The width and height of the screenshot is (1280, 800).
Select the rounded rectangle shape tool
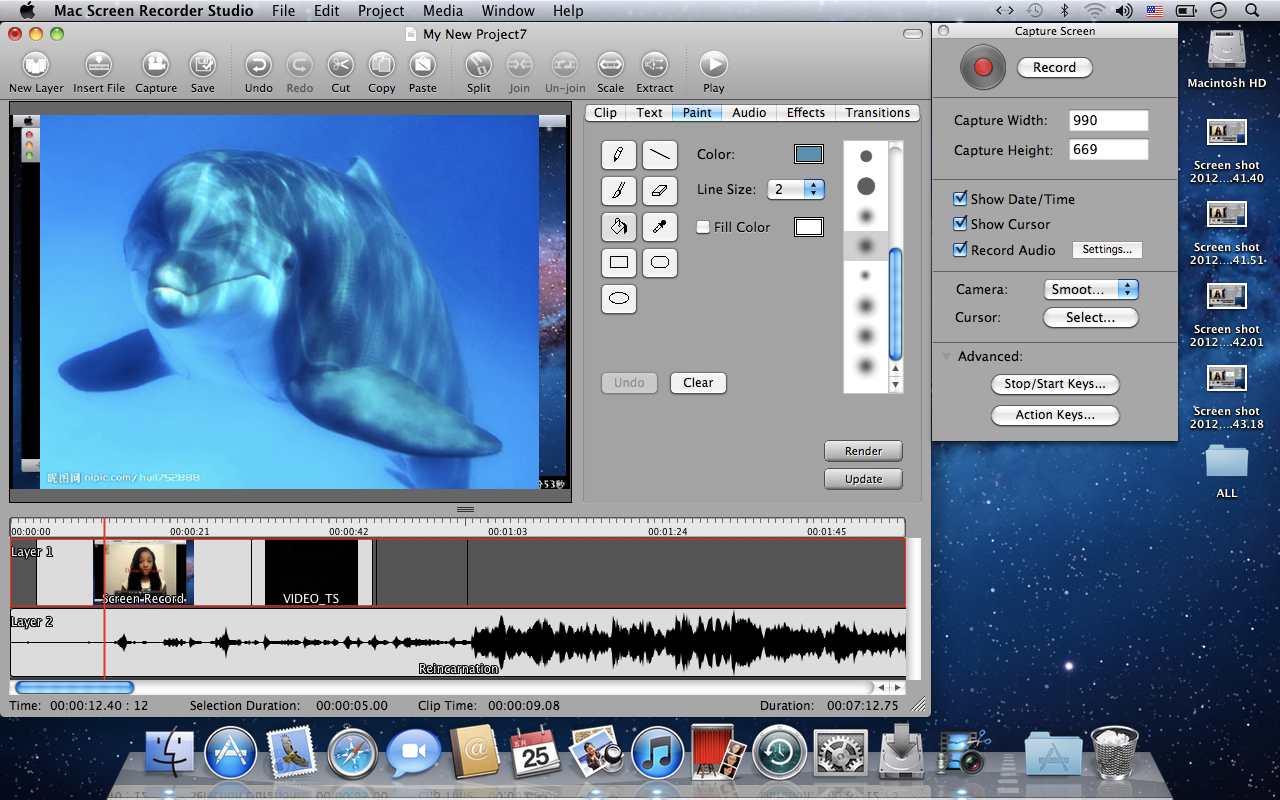(659, 263)
